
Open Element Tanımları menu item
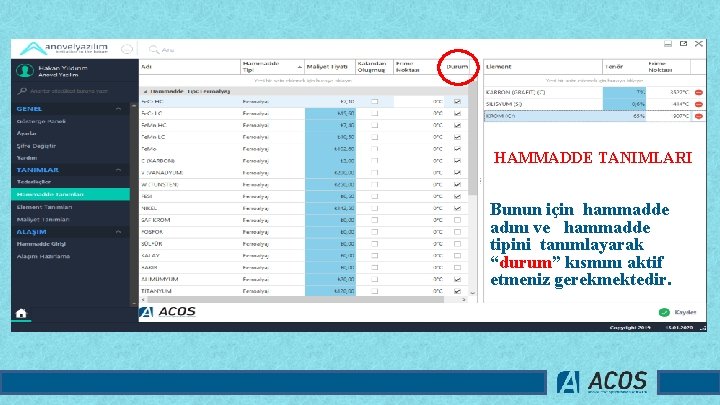44,207
